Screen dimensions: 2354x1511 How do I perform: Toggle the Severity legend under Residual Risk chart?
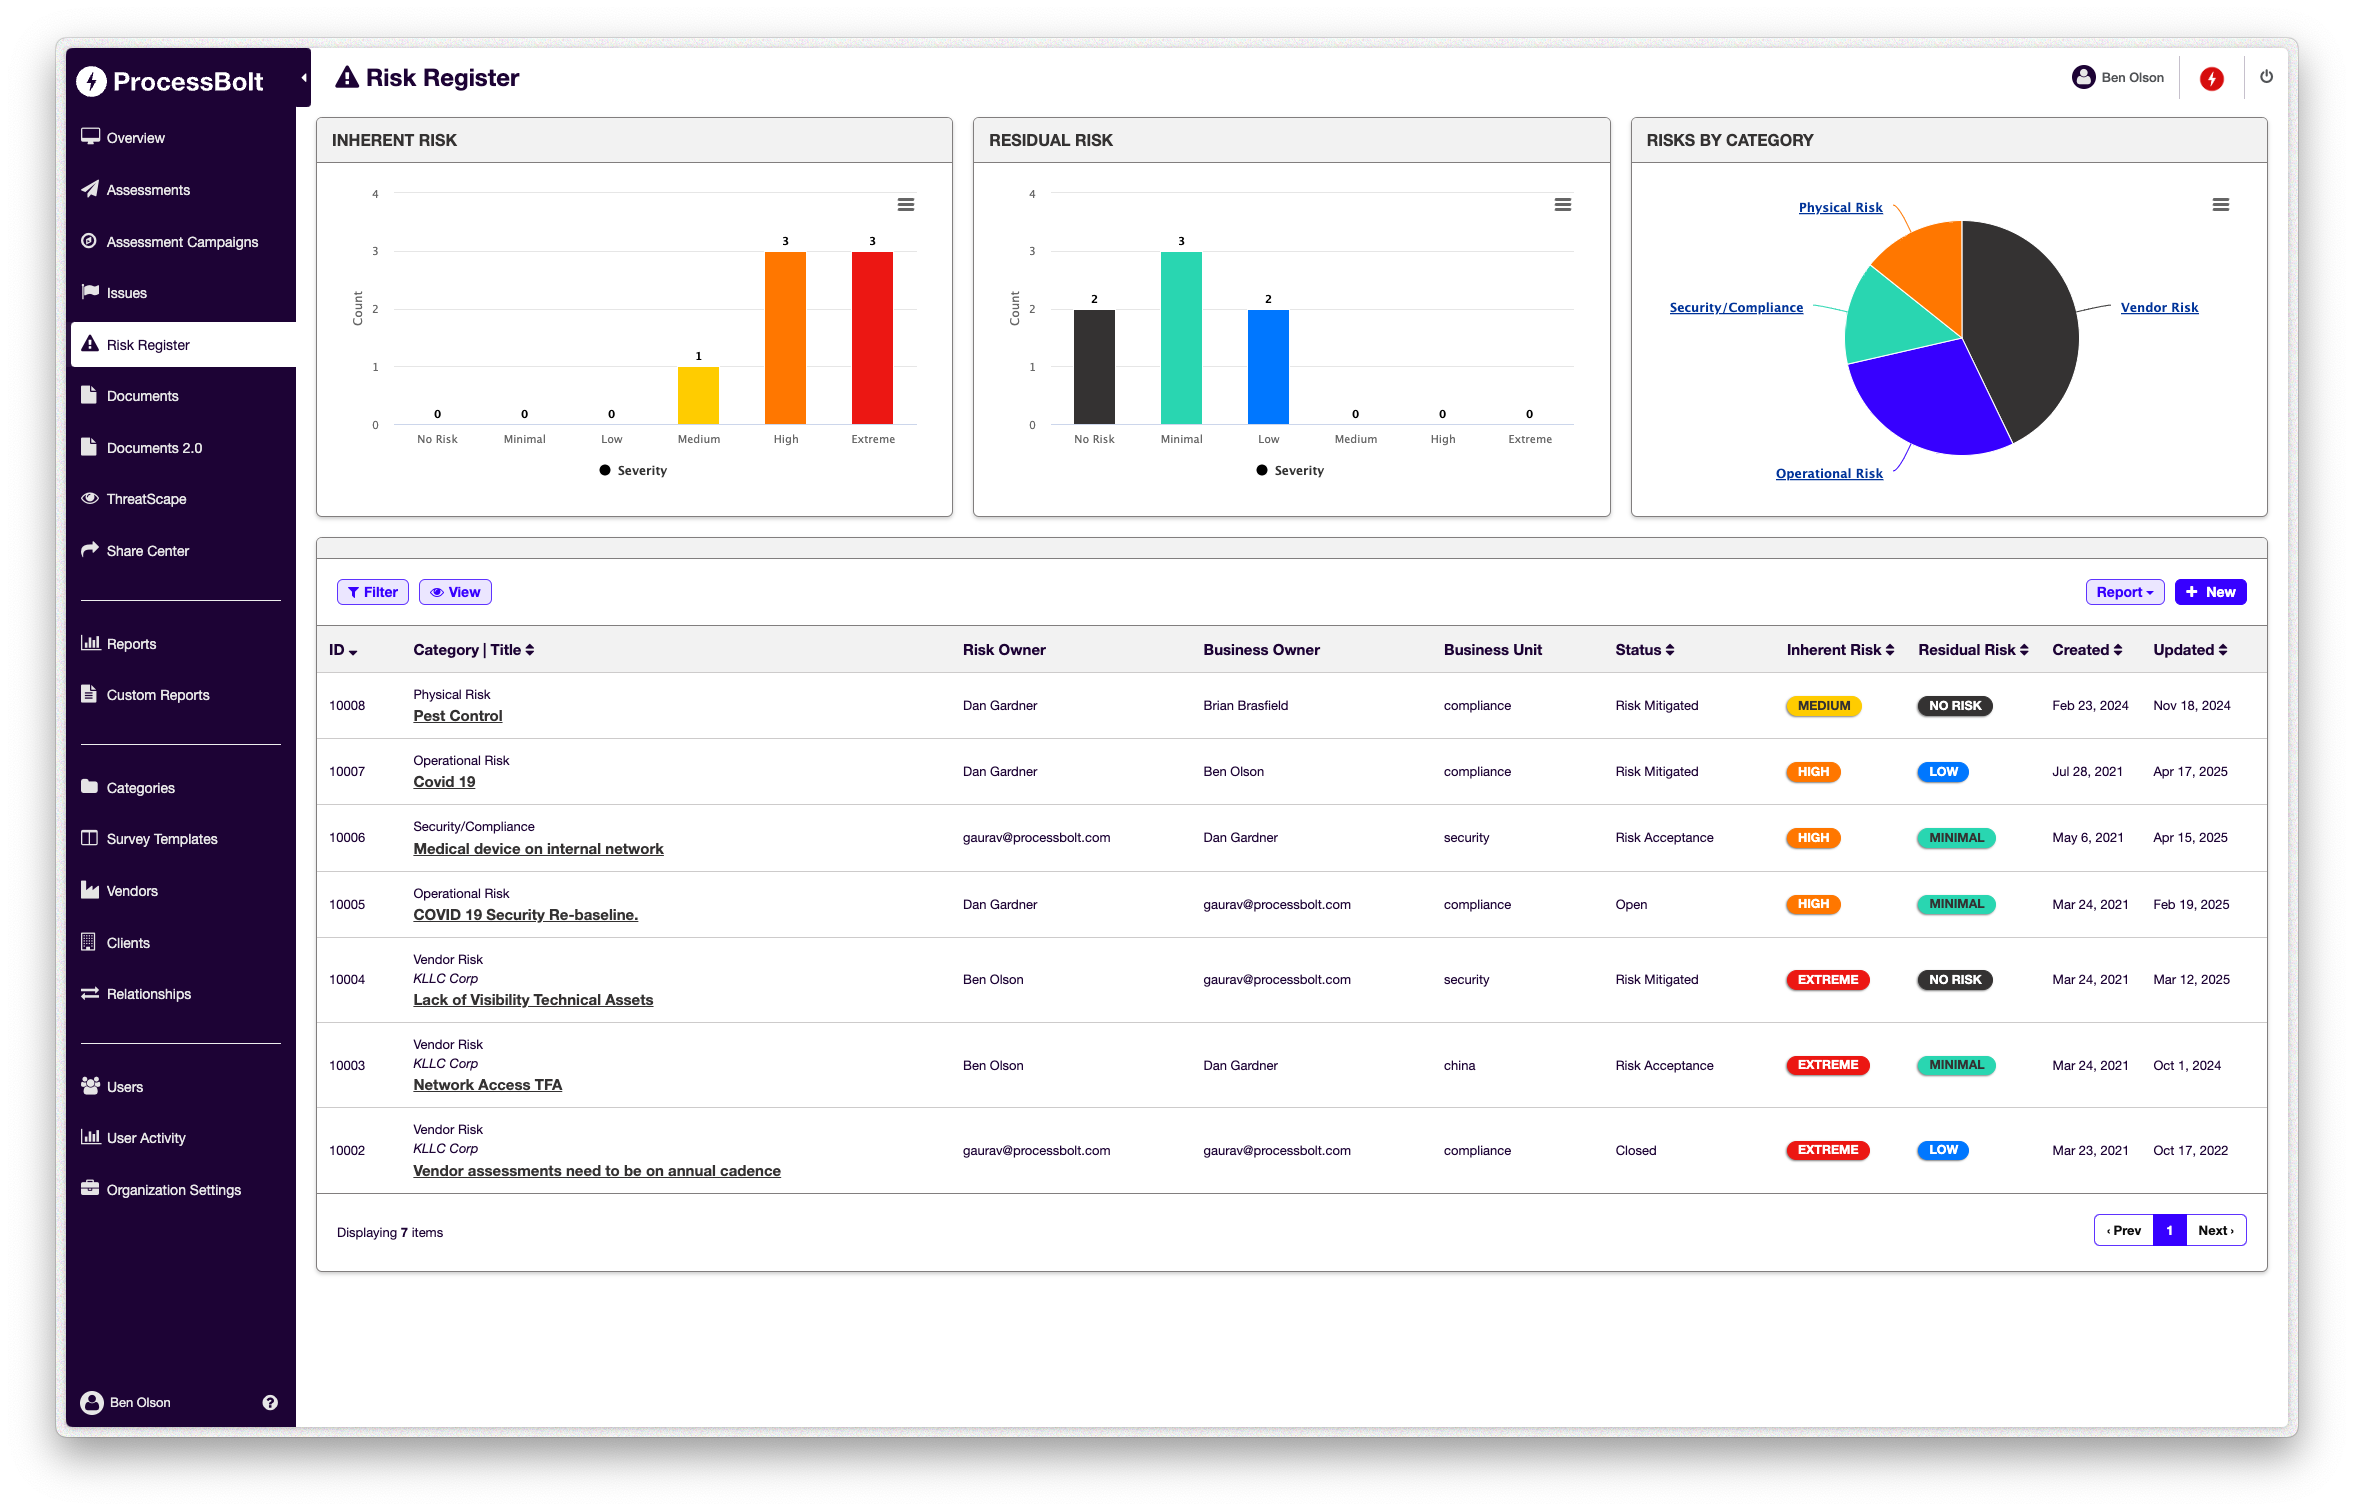point(1290,470)
